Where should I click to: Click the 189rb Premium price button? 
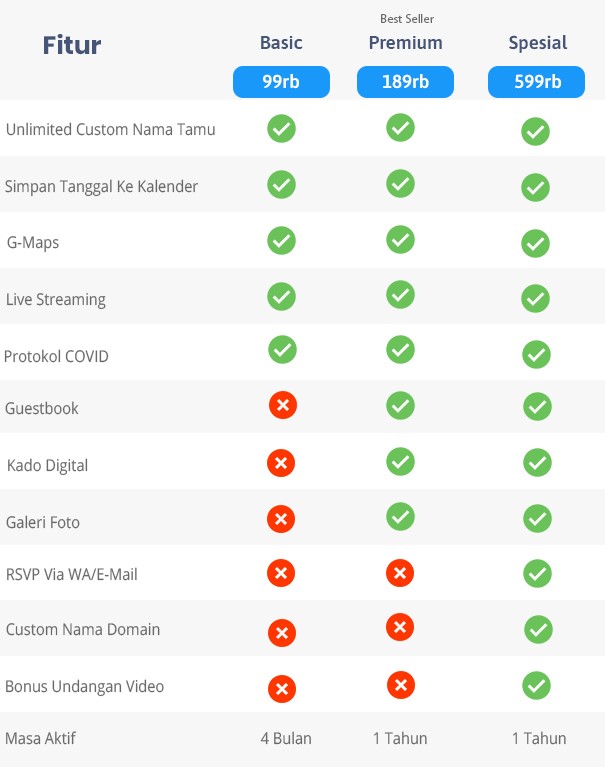click(x=405, y=82)
